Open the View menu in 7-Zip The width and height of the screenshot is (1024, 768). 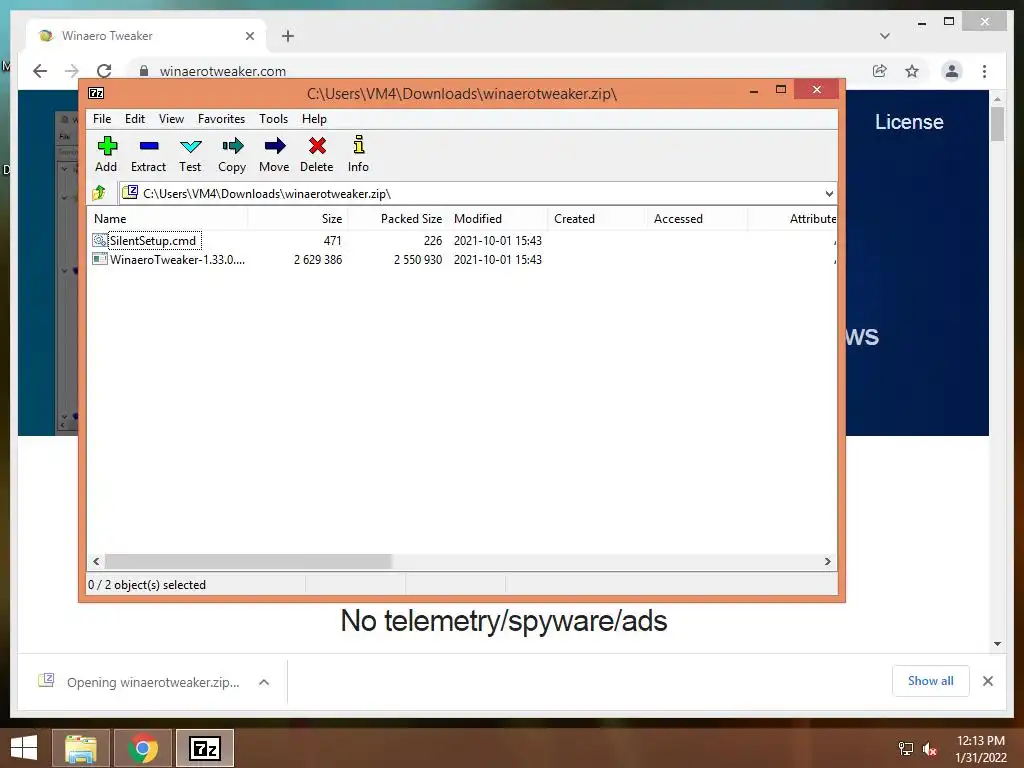pos(171,119)
